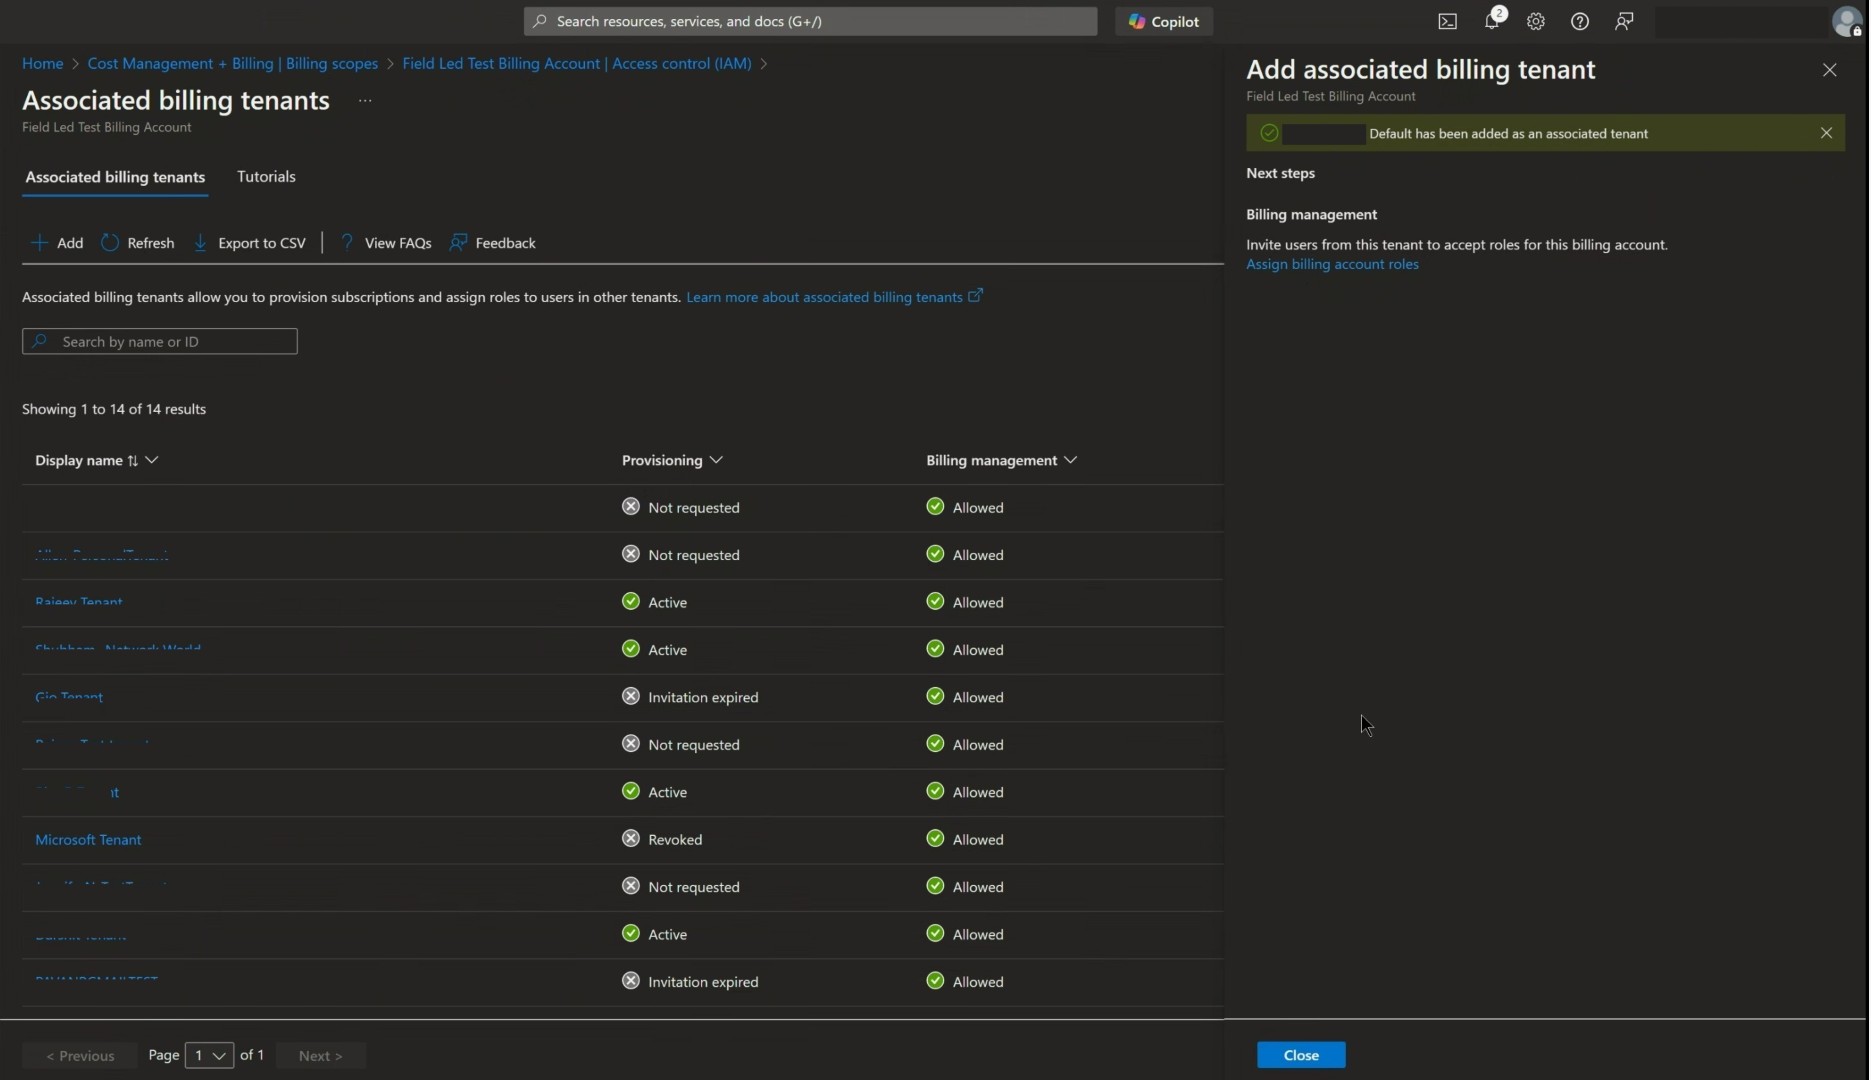Open the Microsoft Tenant link

(x=88, y=840)
